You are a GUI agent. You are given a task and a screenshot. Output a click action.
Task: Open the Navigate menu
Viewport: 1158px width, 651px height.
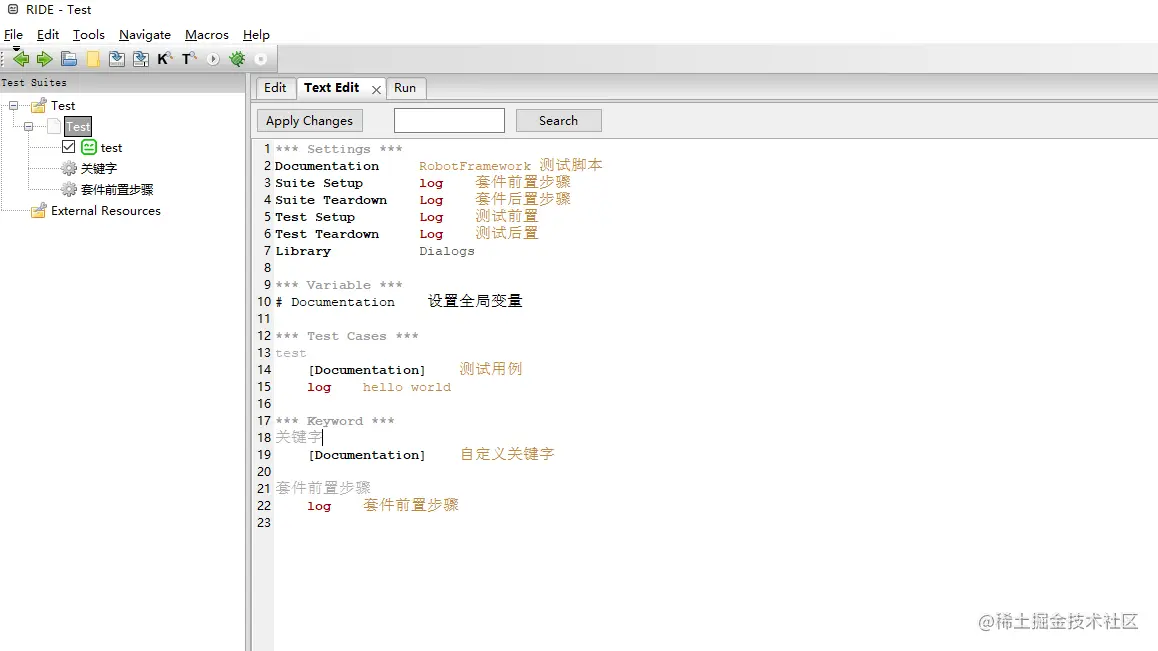[x=145, y=35]
